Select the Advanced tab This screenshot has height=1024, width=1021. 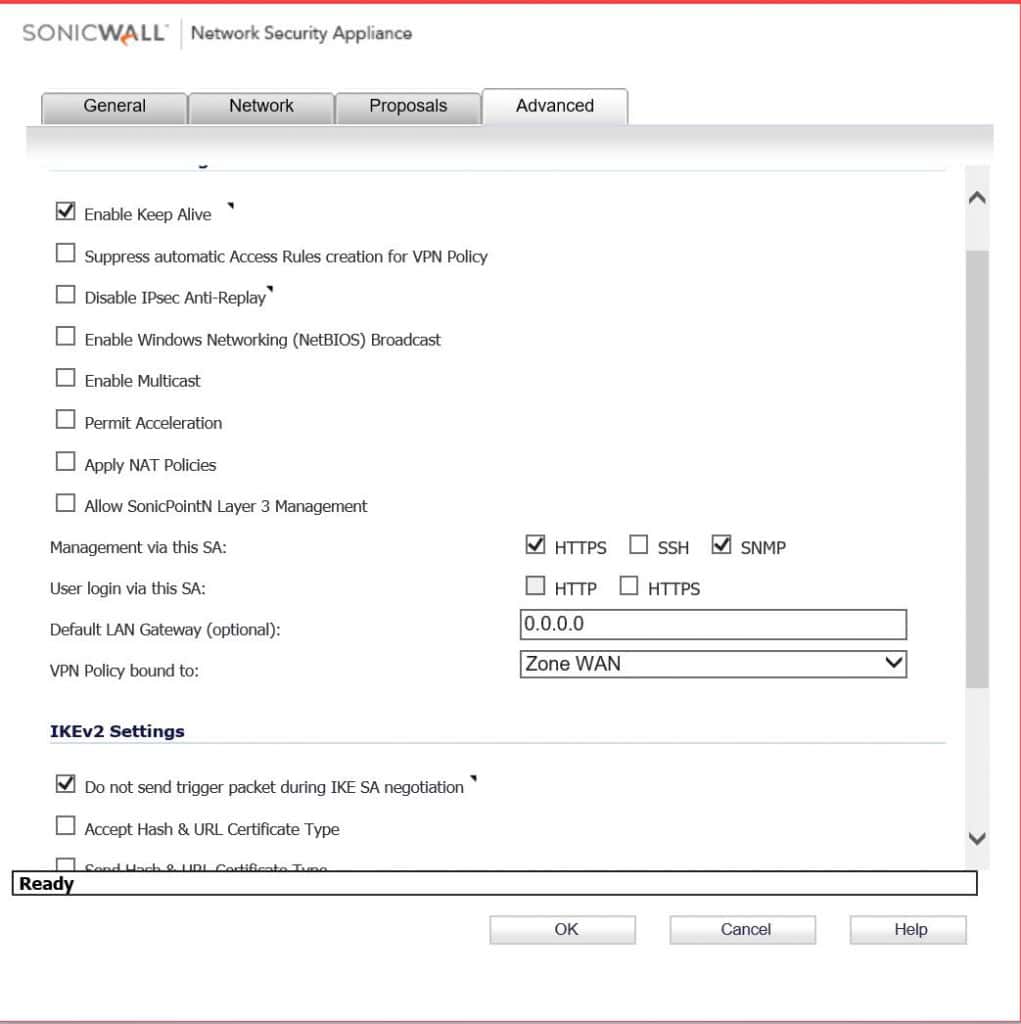click(x=555, y=106)
